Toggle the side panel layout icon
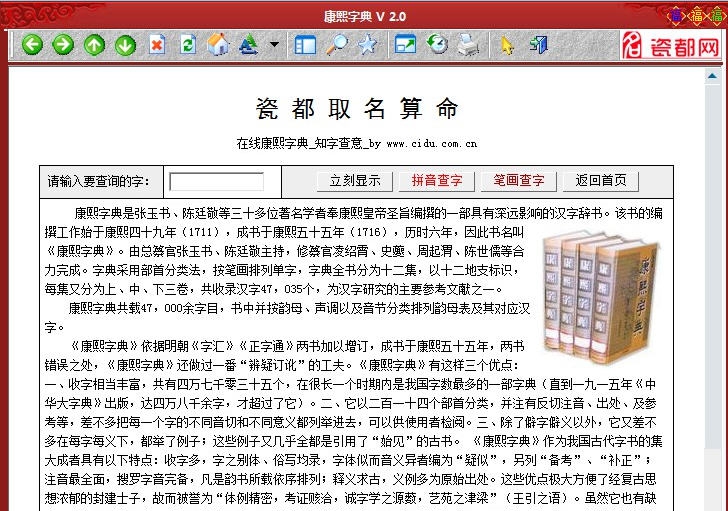The width and height of the screenshot is (728, 511). [x=305, y=45]
